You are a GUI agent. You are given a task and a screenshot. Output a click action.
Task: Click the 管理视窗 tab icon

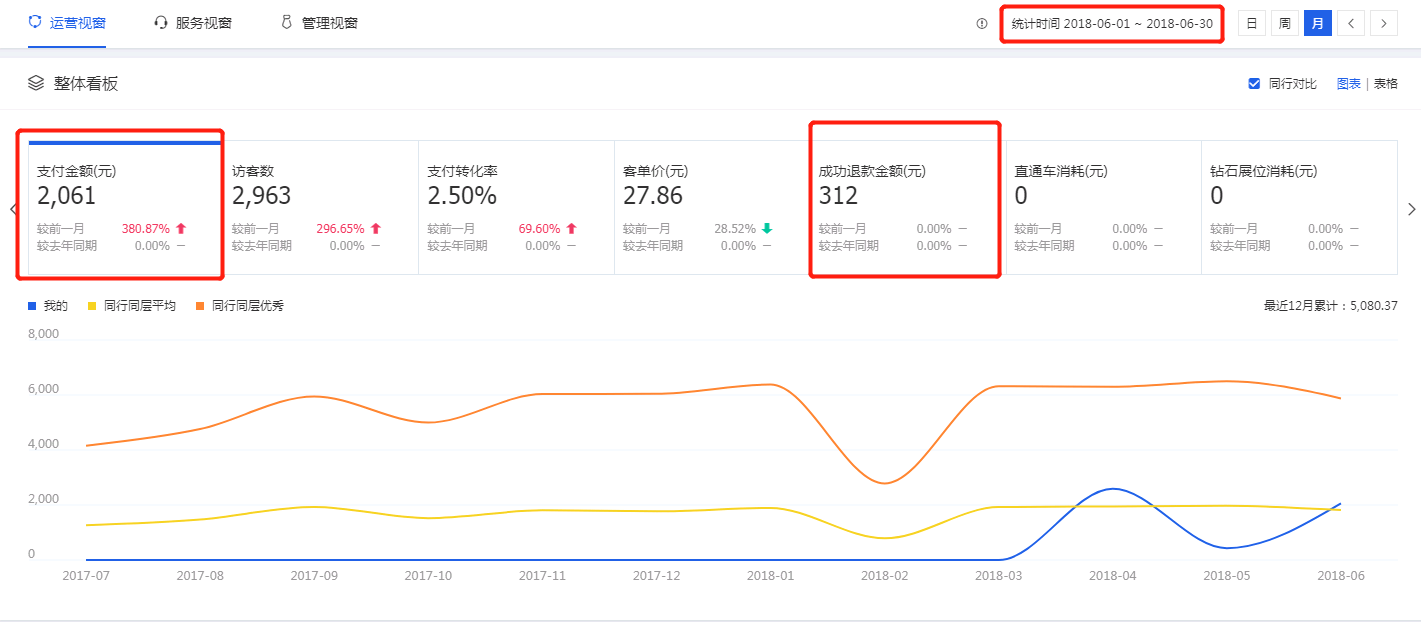286,22
